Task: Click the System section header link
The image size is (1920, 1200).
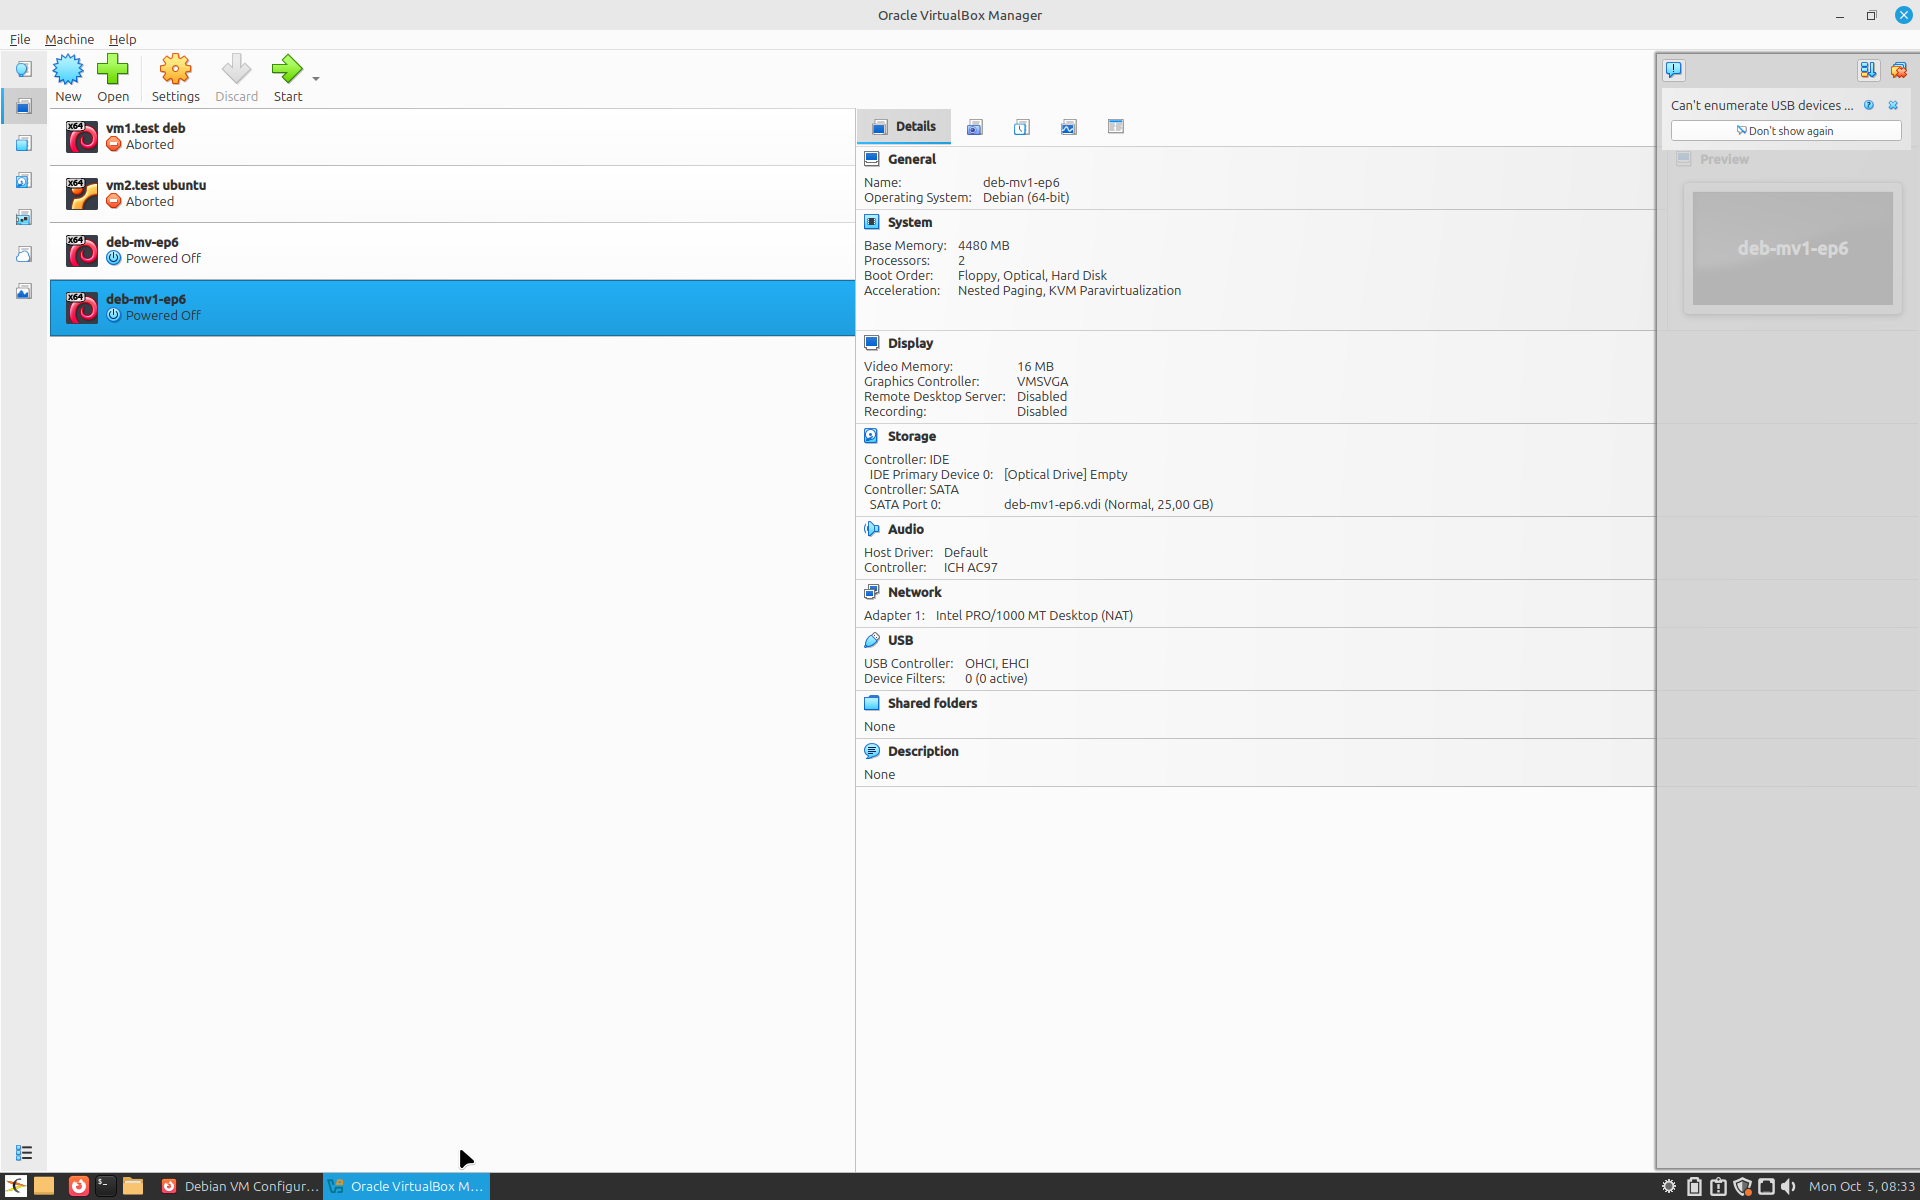Action: (909, 222)
